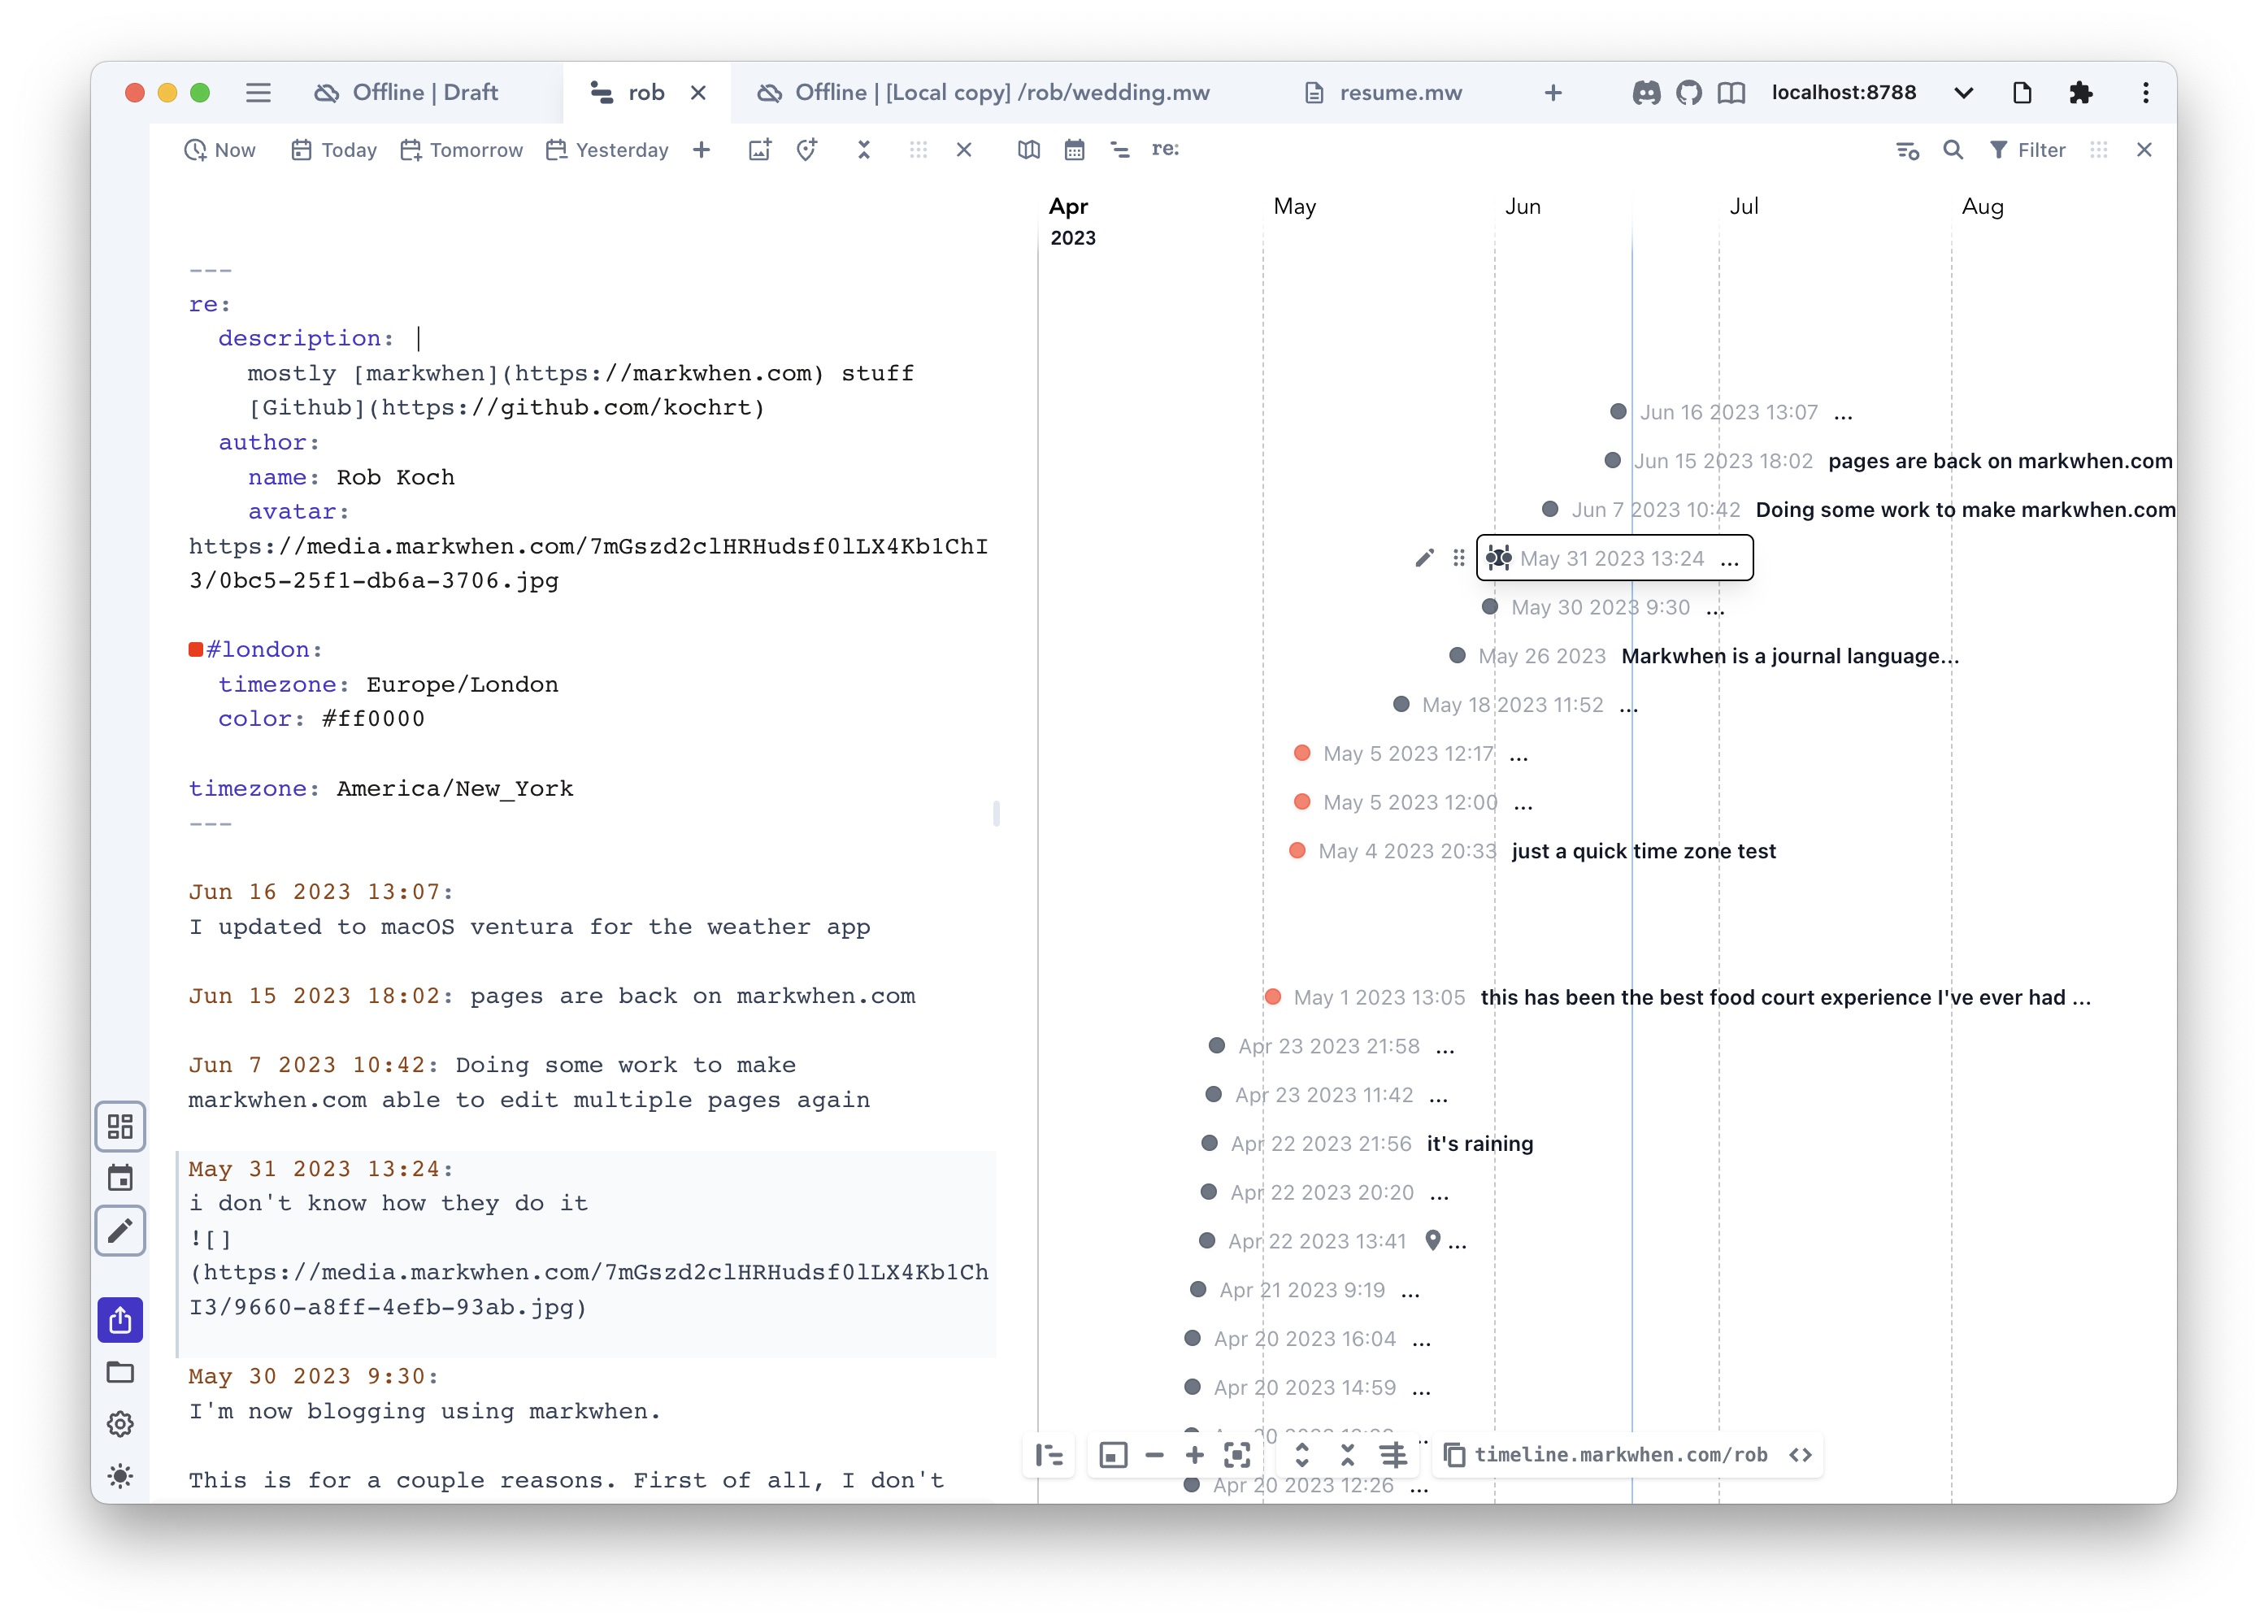Fit timeline to view icon
The width and height of the screenshot is (2268, 1624).
pyautogui.click(x=1237, y=1455)
